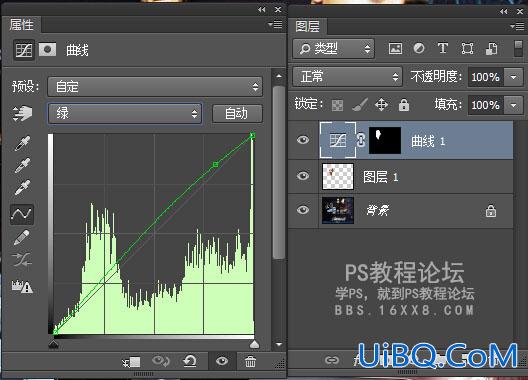Open the 填充 fill arrow dropdown
Viewport: 528px width, 380px height.
pyautogui.click(x=514, y=105)
